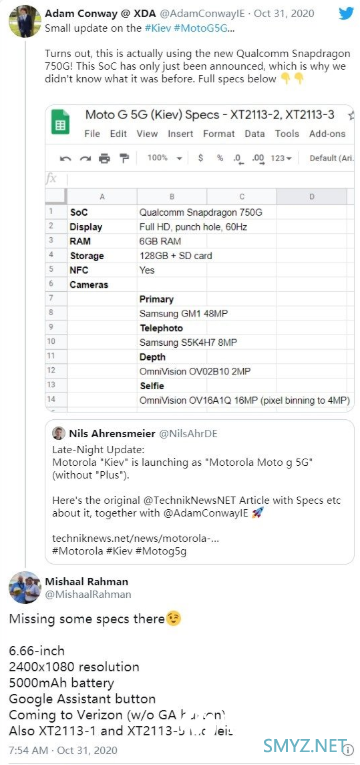Open the Default (Arial) font dropdown
360x765 pixels.
[x=331, y=158]
